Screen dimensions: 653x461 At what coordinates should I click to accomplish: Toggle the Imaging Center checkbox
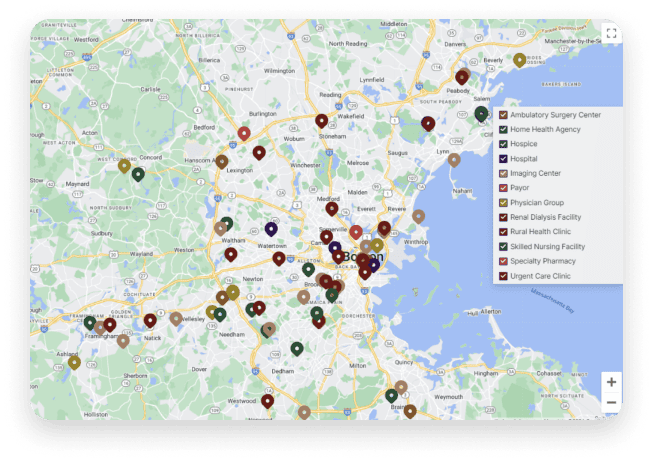tap(503, 174)
